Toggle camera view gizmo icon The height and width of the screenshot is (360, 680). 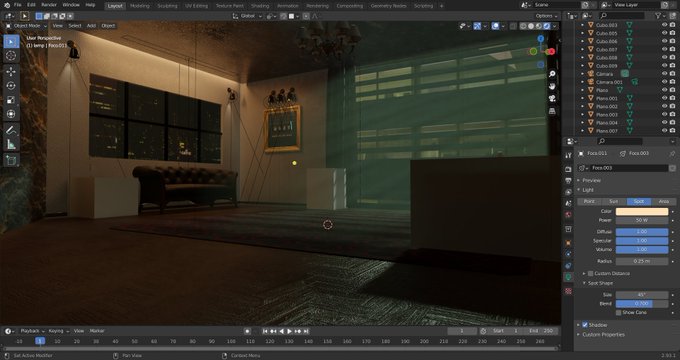click(x=552, y=98)
